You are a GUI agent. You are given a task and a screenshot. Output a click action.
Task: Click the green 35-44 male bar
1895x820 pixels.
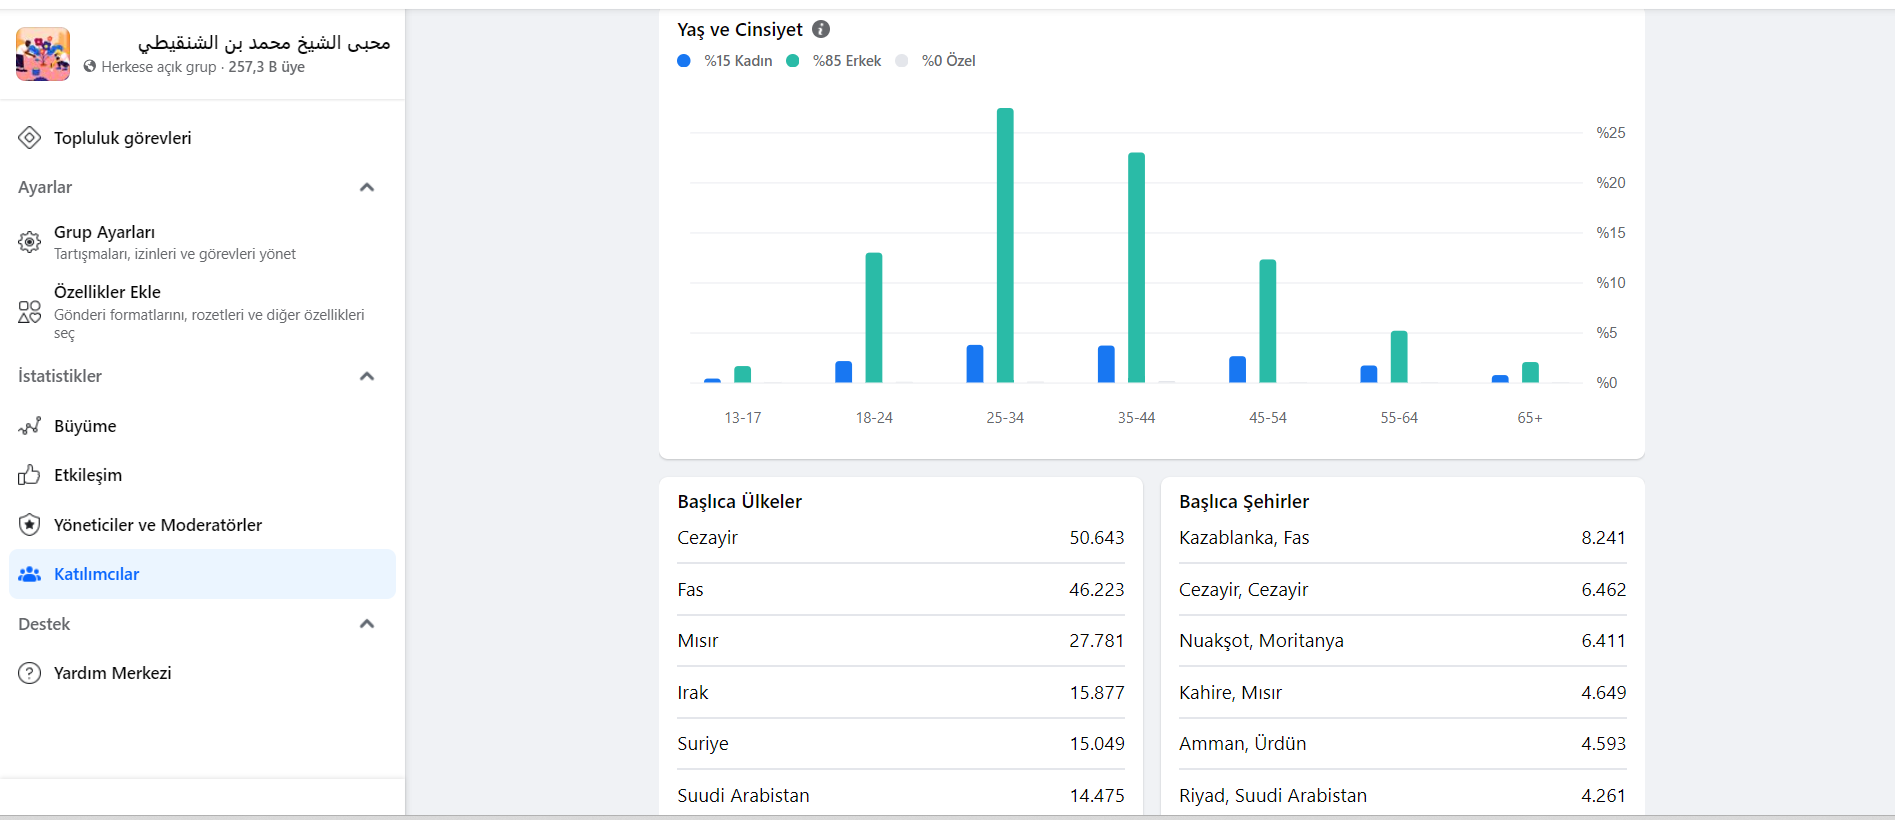point(1136,267)
